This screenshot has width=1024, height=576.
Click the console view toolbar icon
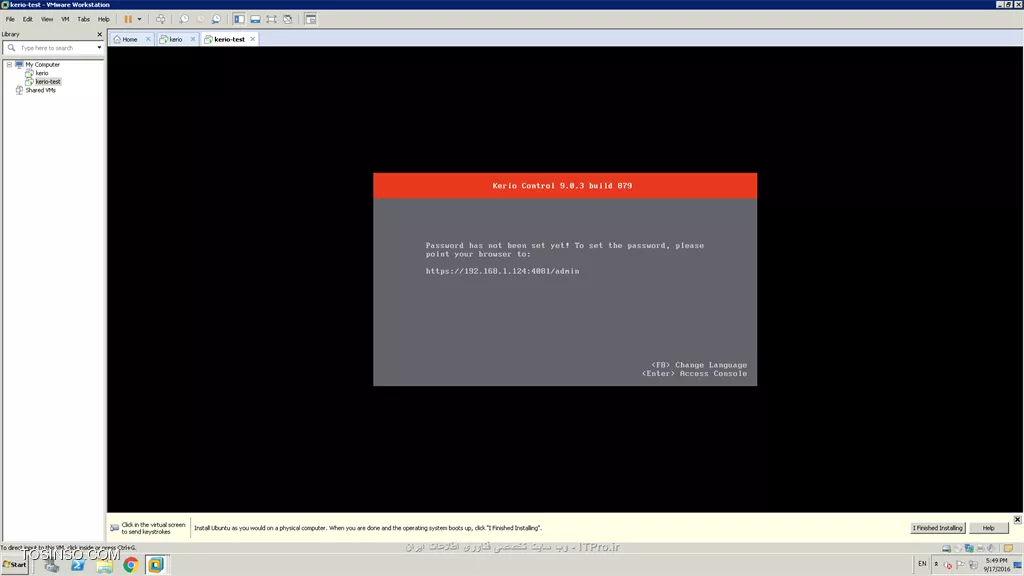pos(311,19)
